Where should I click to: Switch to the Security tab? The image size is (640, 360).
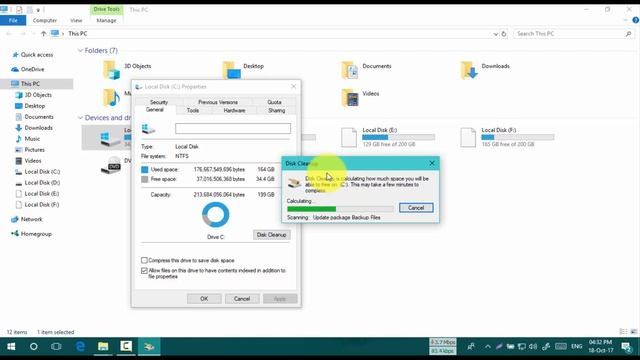click(159, 102)
